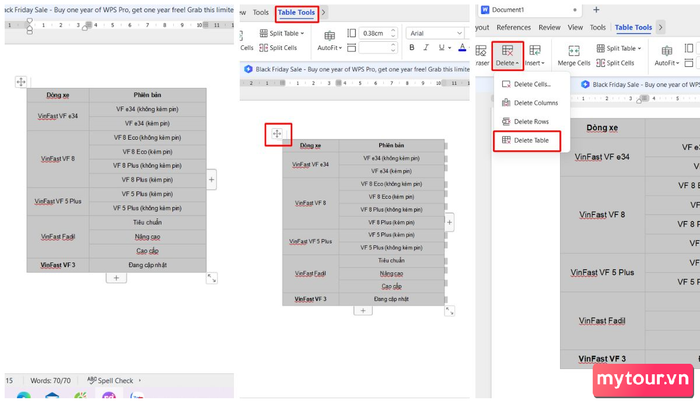Click add-row plus button in left screenshot
700x405 pixels.
[116, 278]
